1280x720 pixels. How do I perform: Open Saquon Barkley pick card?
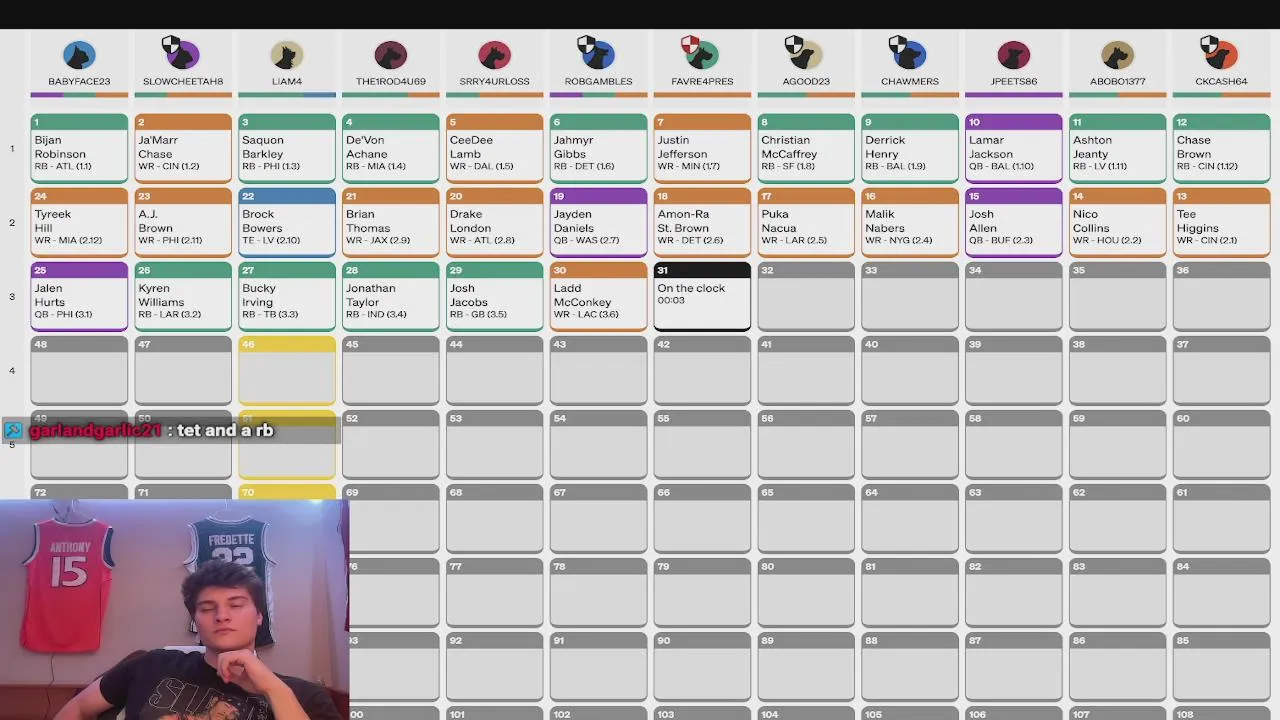click(287, 148)
